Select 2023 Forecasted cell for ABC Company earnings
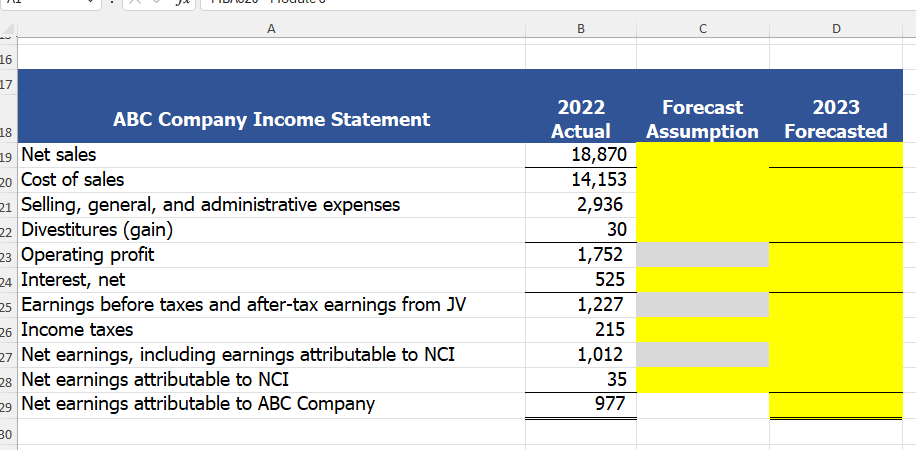 (836, 405)
